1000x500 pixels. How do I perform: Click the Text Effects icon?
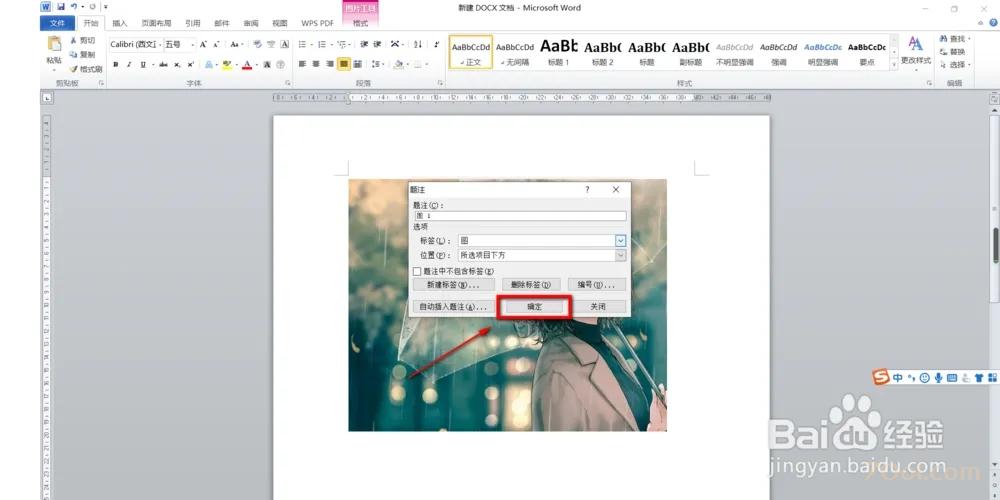coord(209,64)
